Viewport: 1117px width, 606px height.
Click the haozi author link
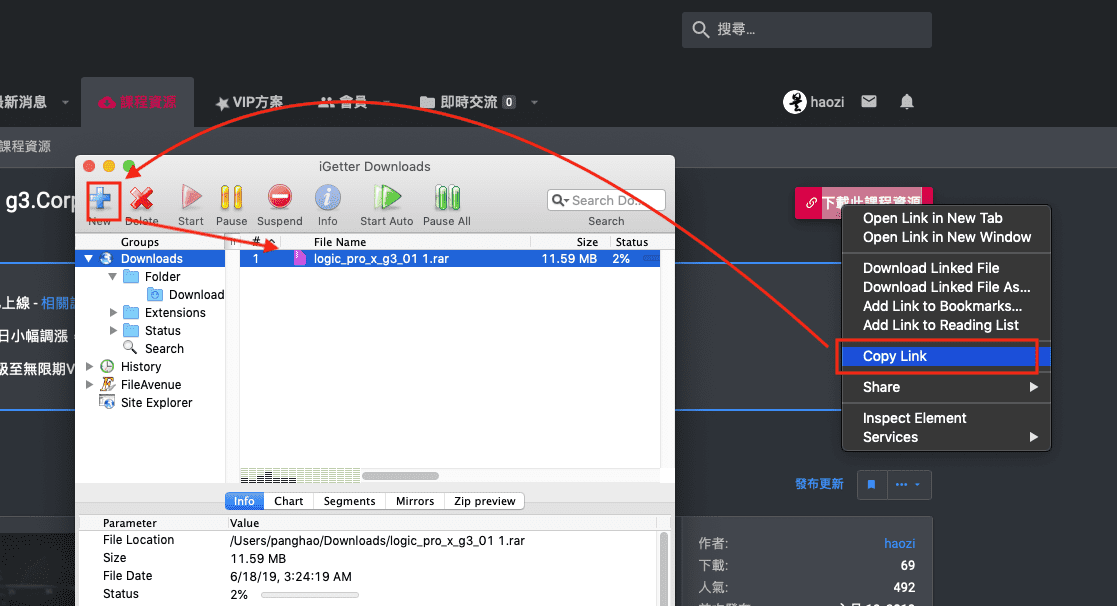tap(899, 543)
